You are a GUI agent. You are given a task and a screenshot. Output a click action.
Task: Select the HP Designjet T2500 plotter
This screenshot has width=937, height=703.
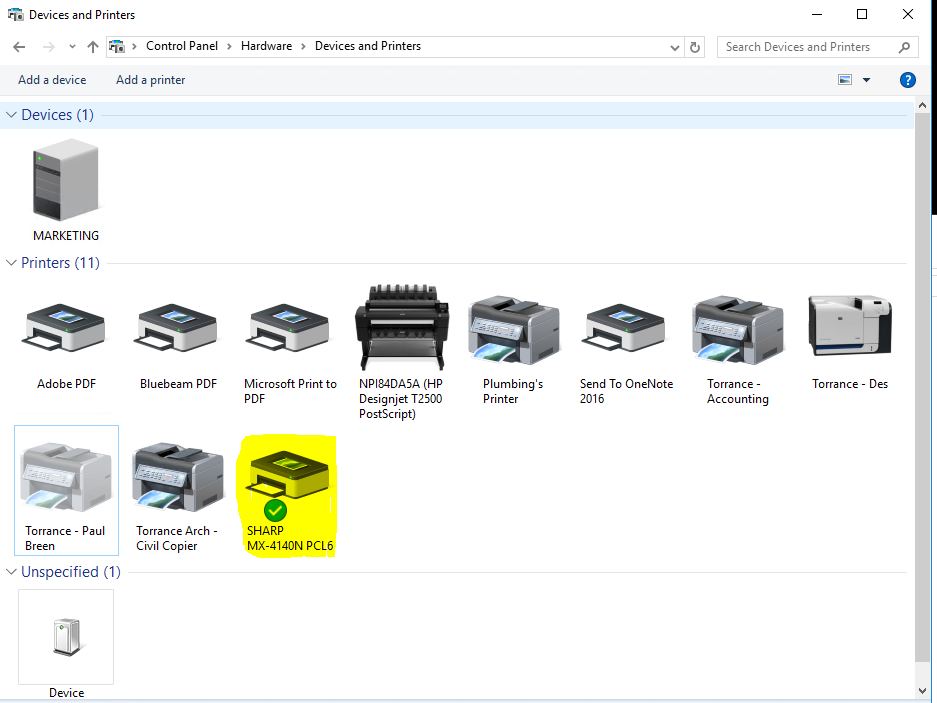400,327
